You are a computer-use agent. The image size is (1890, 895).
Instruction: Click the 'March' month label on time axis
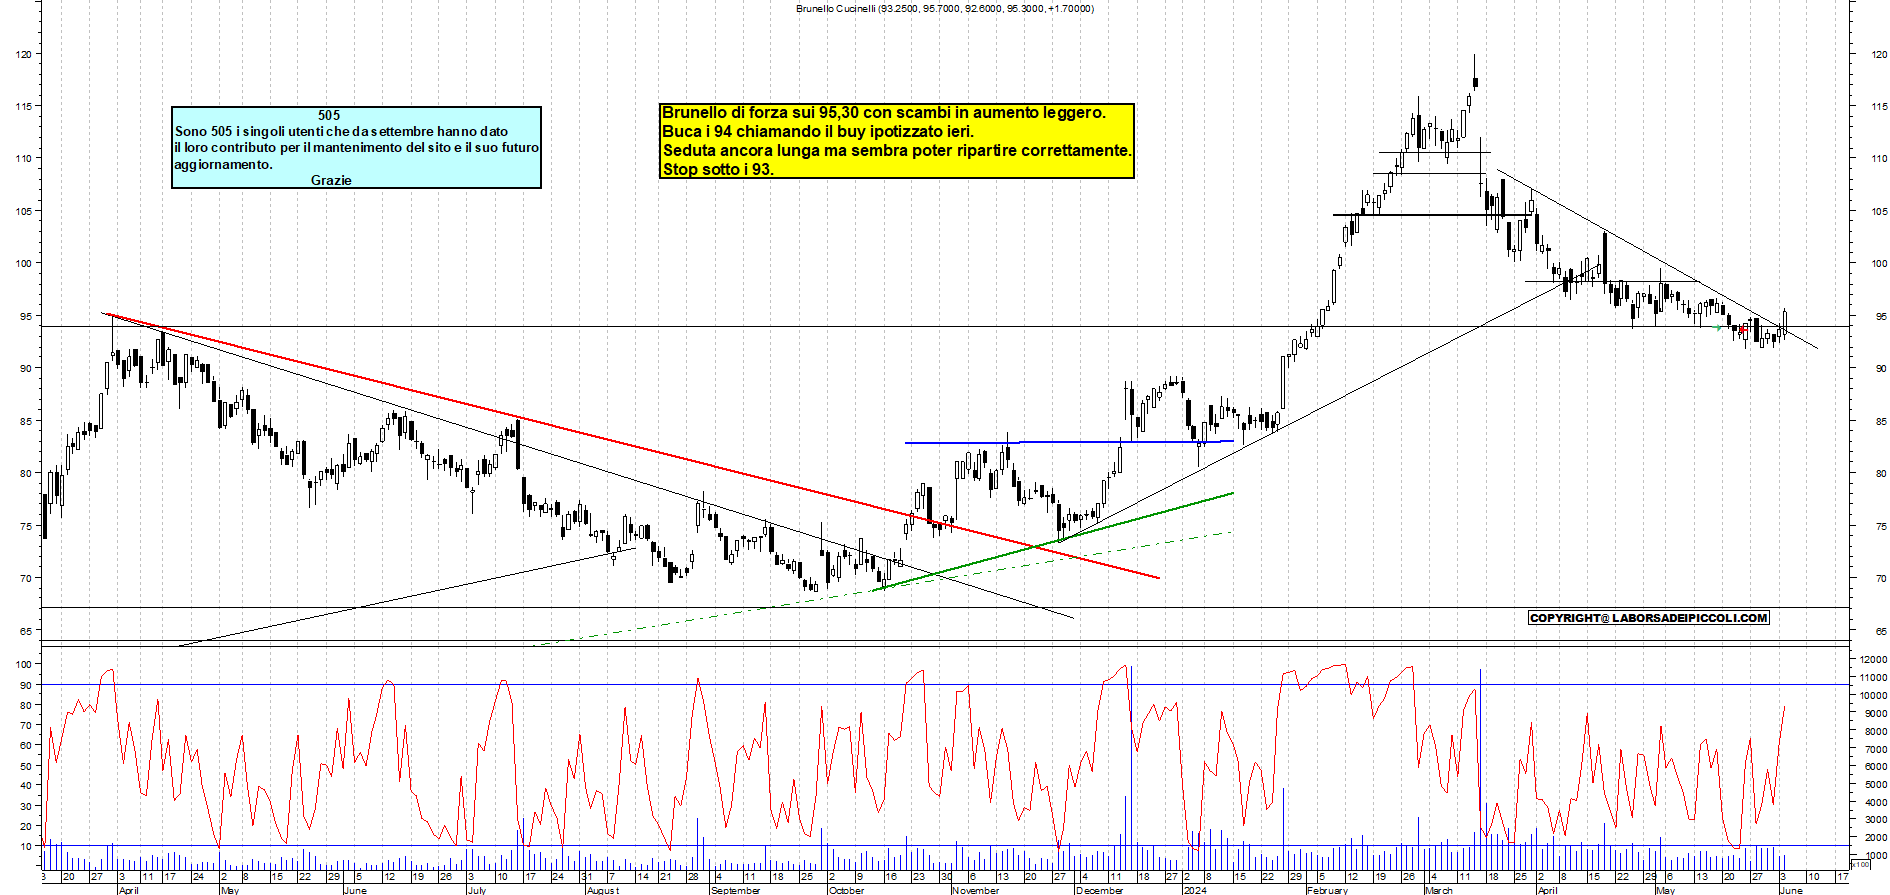point(1439,890)
